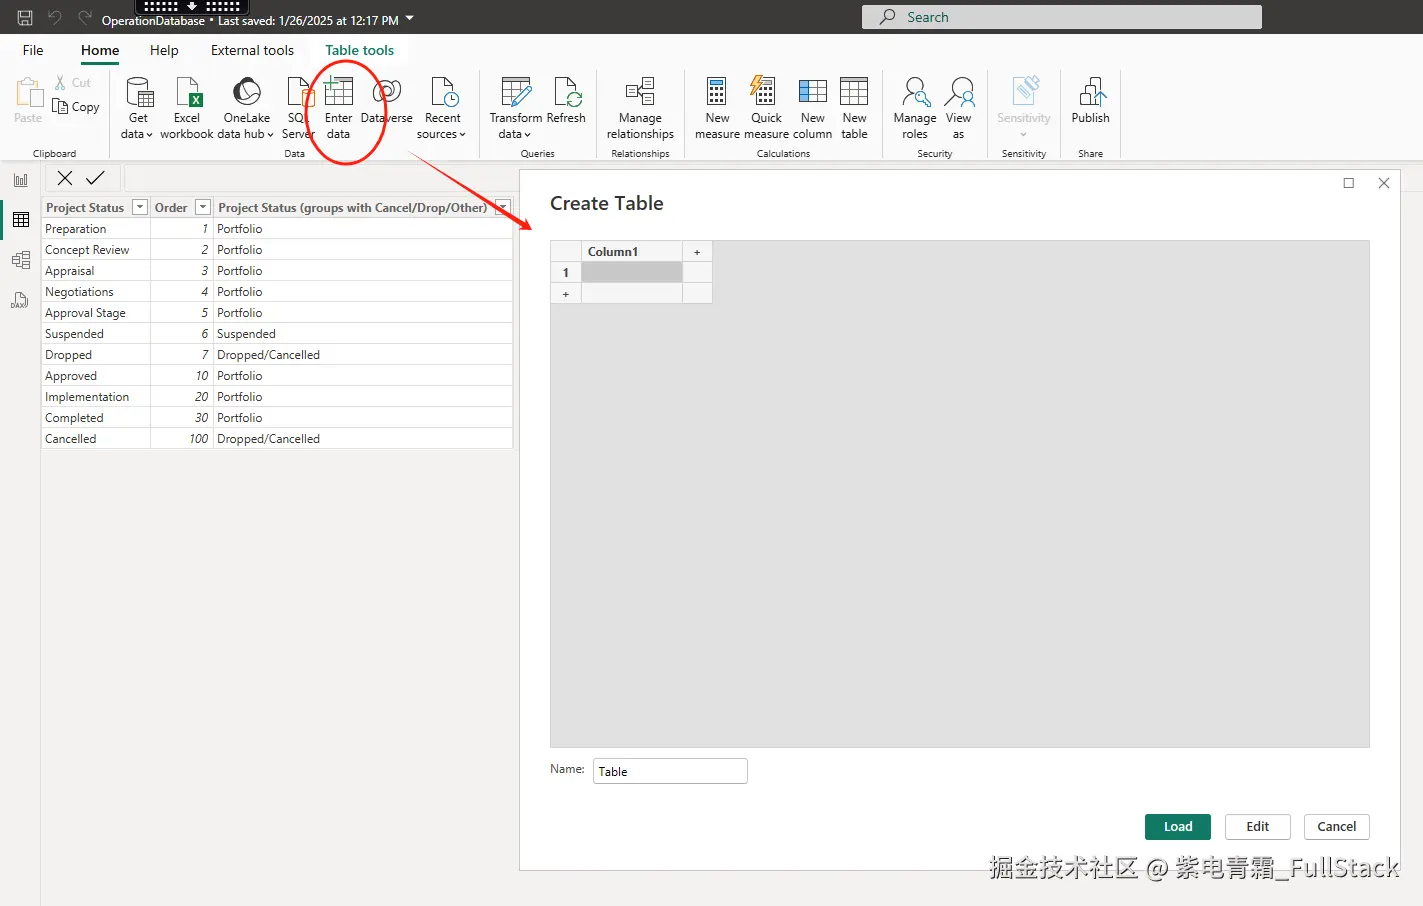Click the Edit button
Image resolution: width=1423 pixels, height=906 pixels.
1258,826
